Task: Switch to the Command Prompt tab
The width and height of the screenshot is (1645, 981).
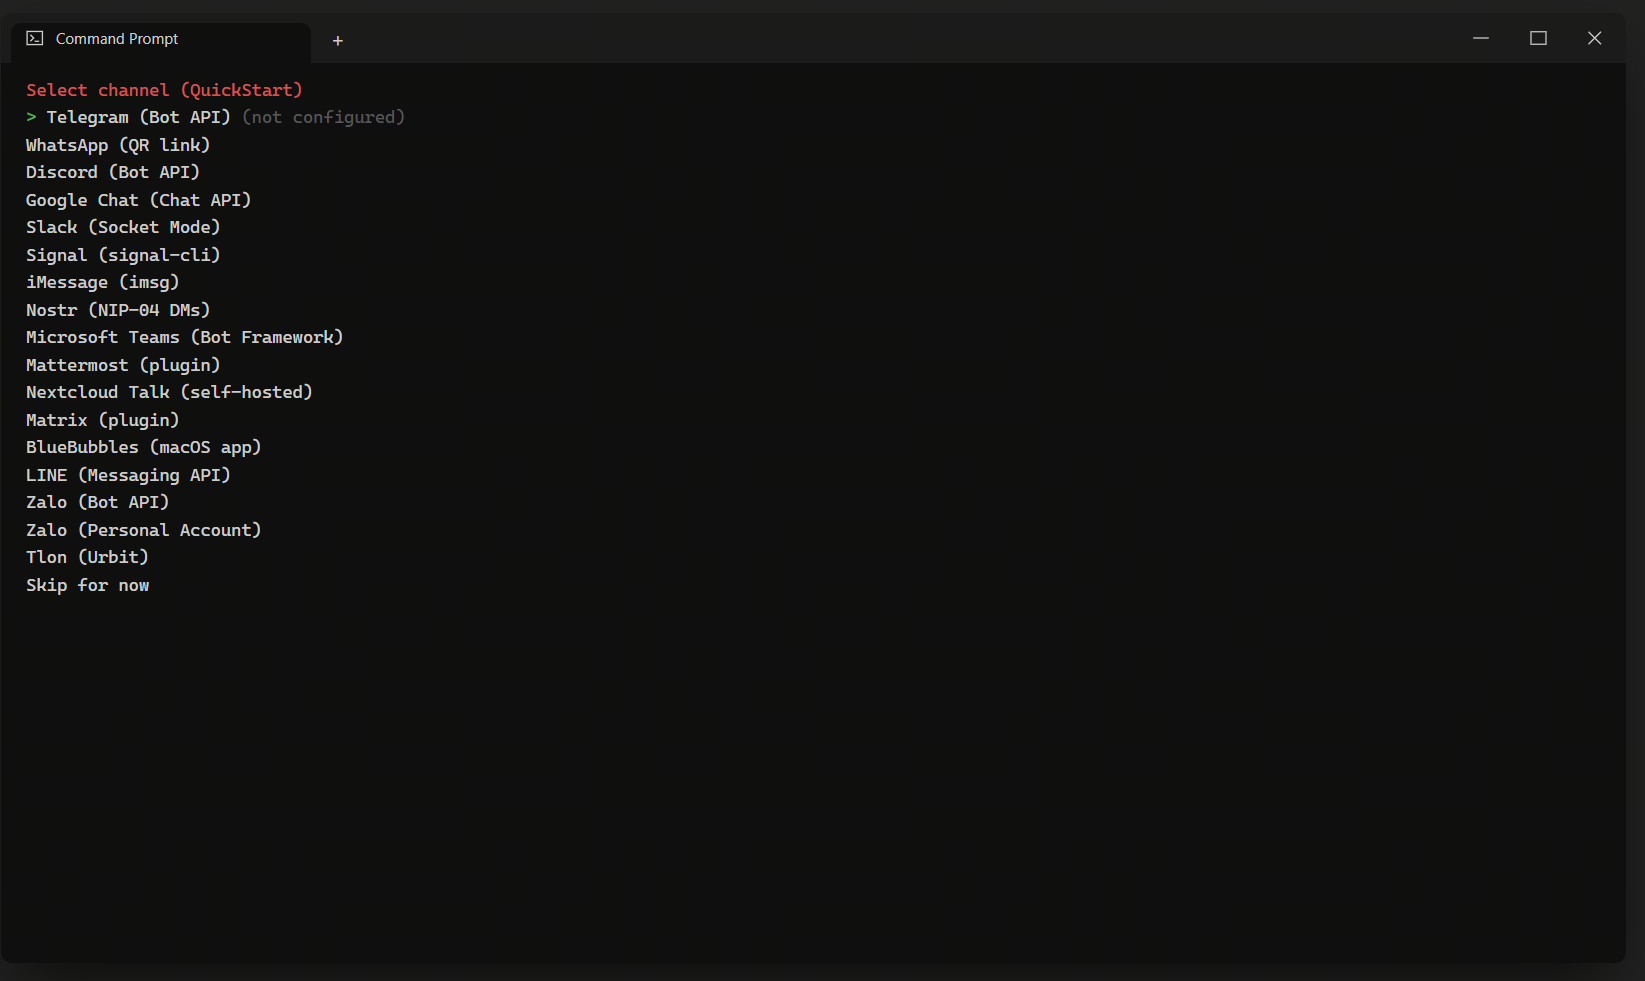Action: pyautogui.click(x=160, y=40)
